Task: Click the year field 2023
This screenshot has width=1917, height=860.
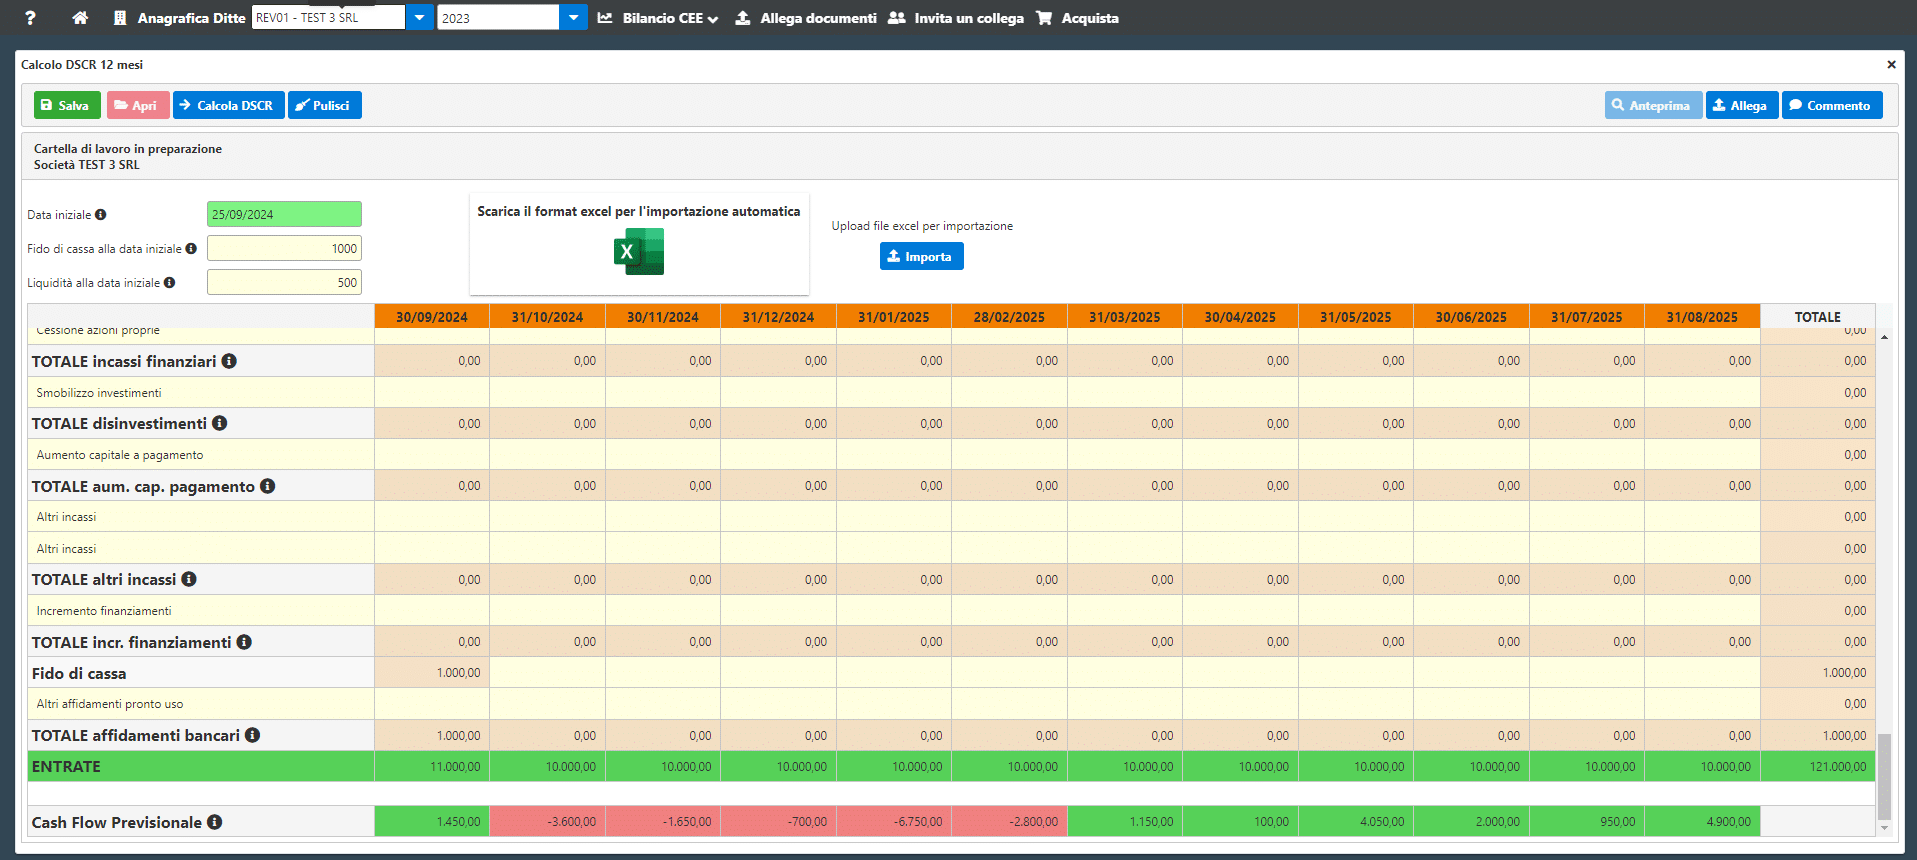Action: pyautogui.click(x=498, y=17)
